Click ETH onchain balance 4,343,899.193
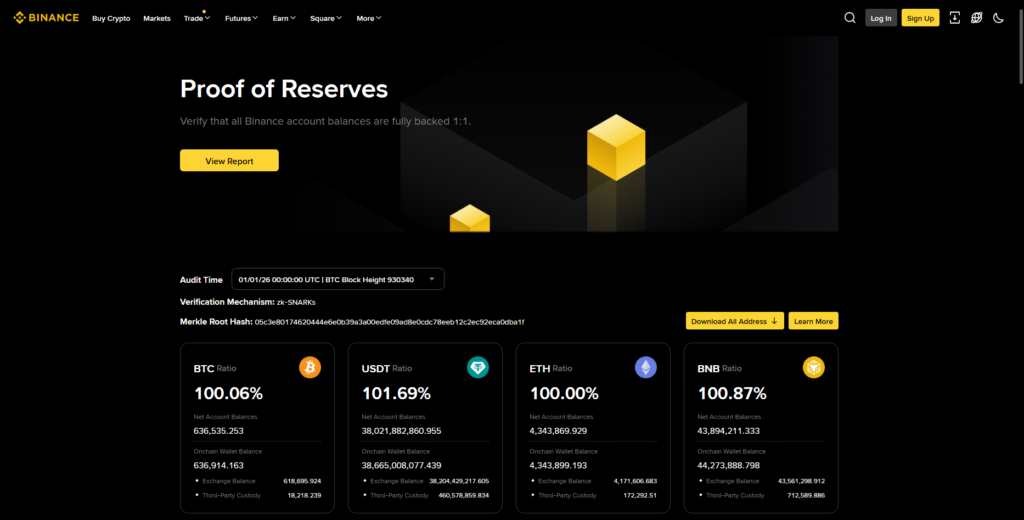 tap(558, 466)
